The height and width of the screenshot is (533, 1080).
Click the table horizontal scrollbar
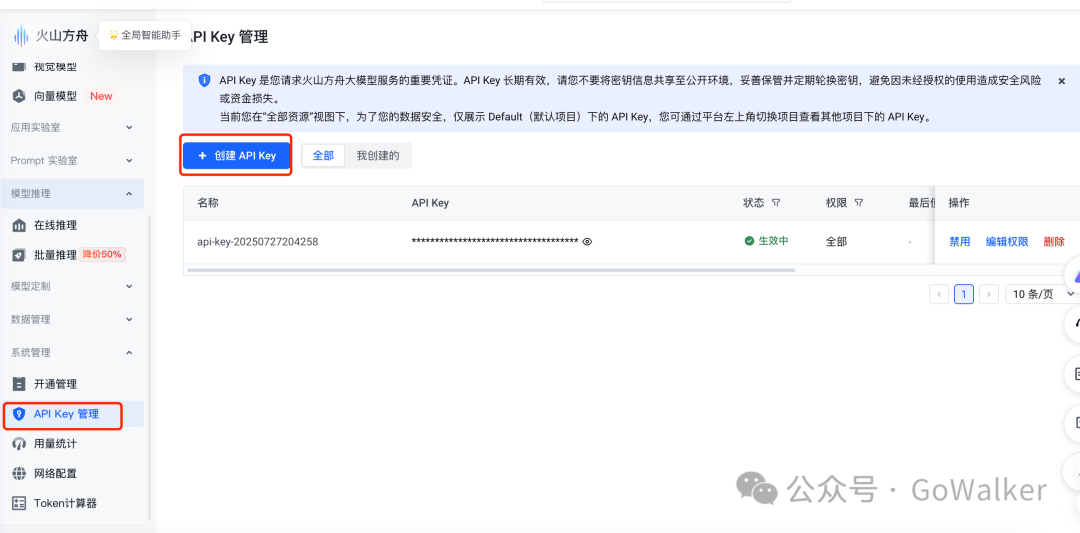click(491, 270)
